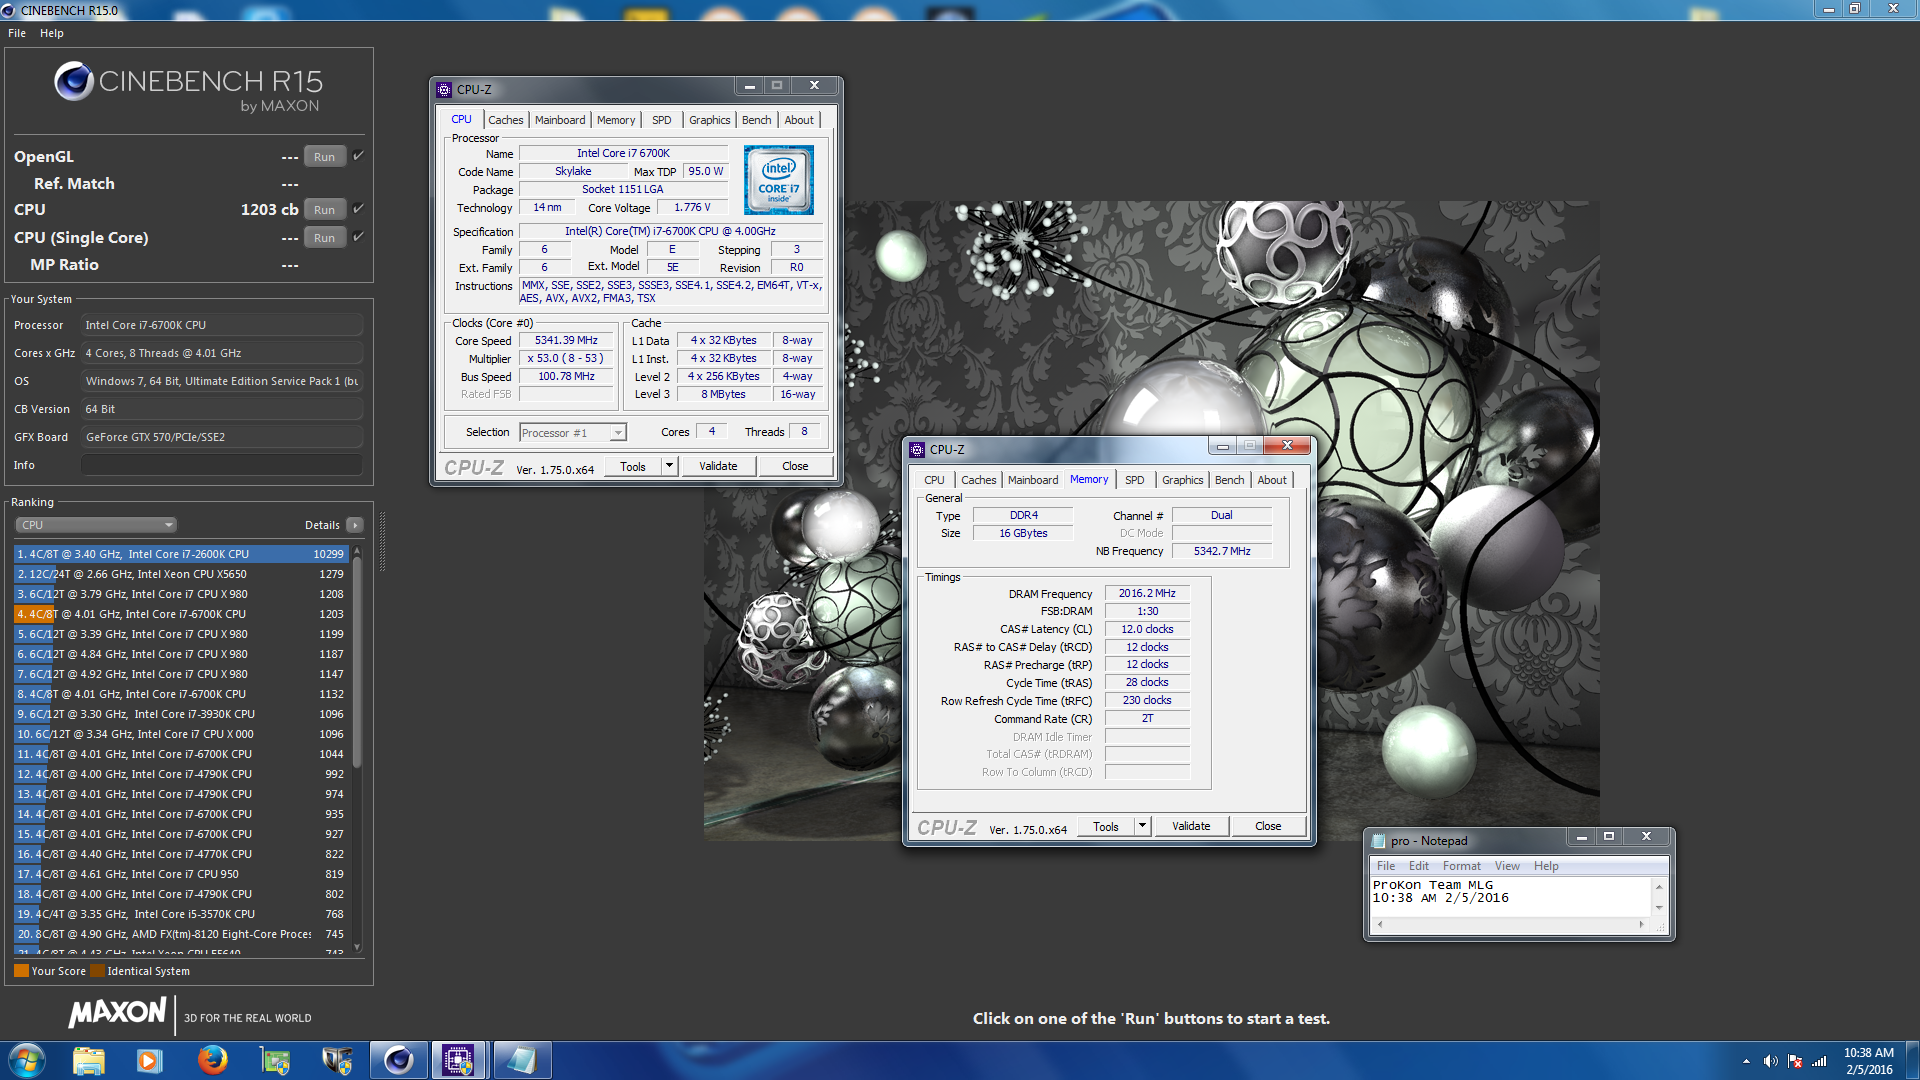Toggle the CPU (Single Core) test checkbox
This screenshot has height=1080, width=1920.
click(x=358, y=237)
